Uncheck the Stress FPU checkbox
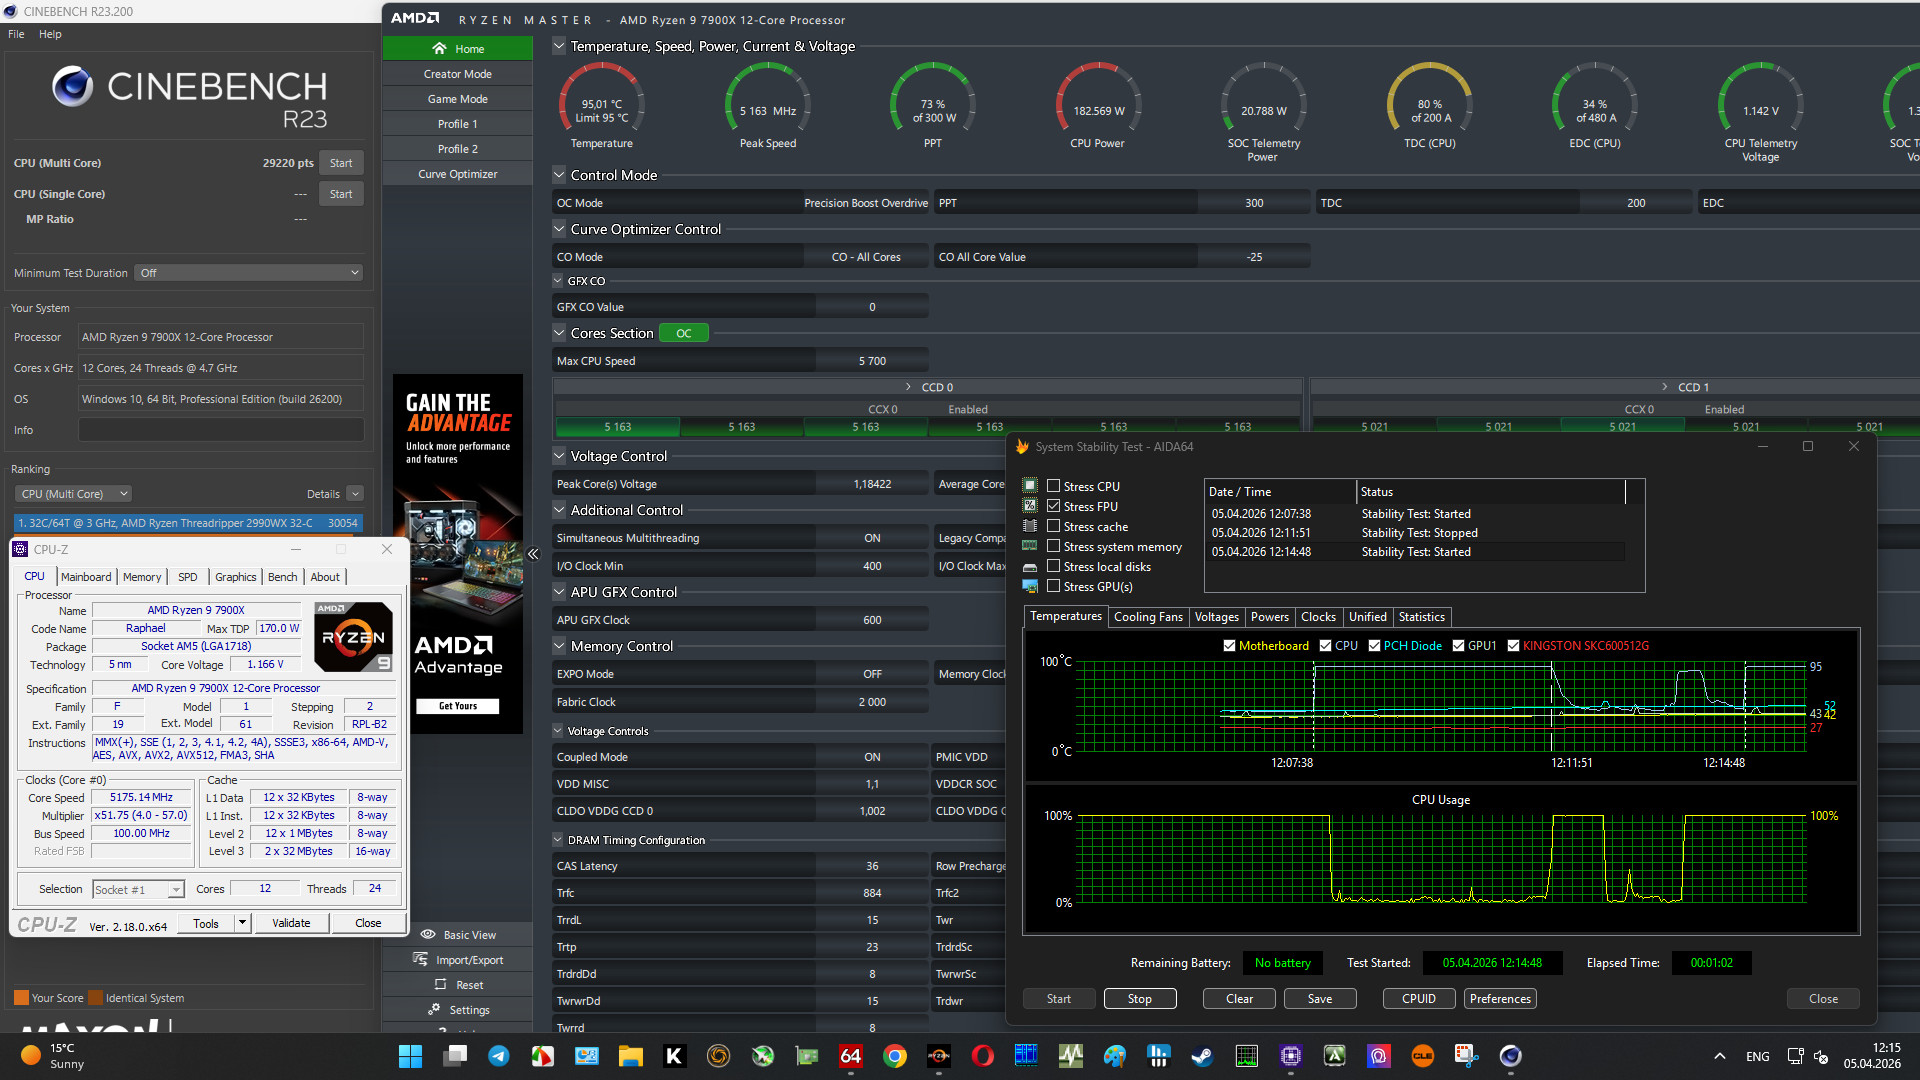1920x1080 pixels. point(1053,506)
